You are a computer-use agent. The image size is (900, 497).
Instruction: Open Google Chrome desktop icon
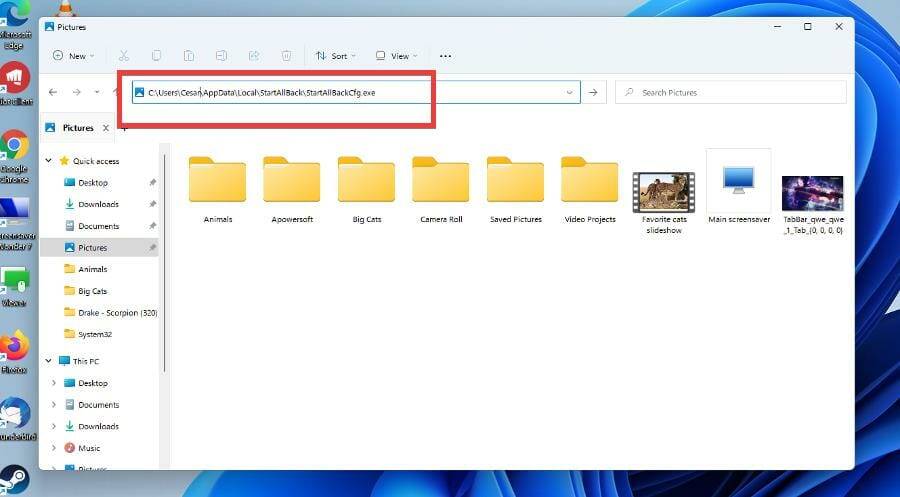[x=14, y=156]
